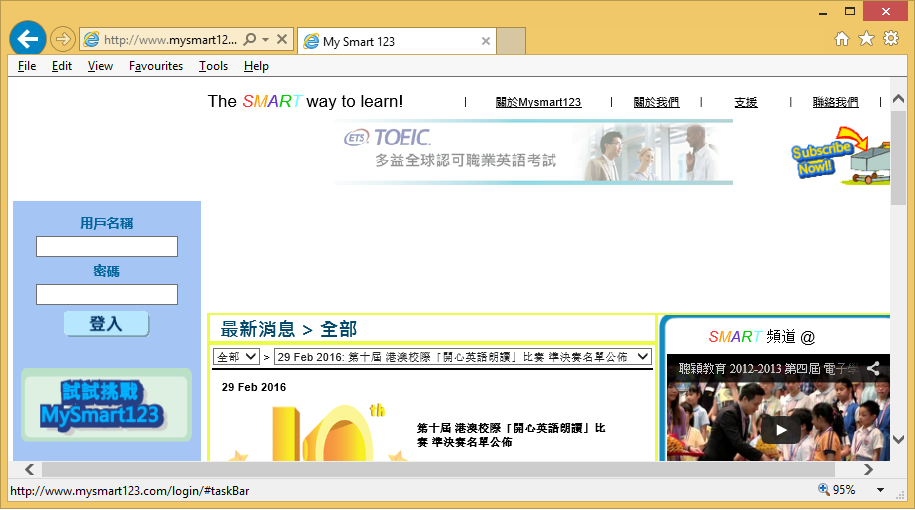Click the TOEIC banner advertisement

534,152
